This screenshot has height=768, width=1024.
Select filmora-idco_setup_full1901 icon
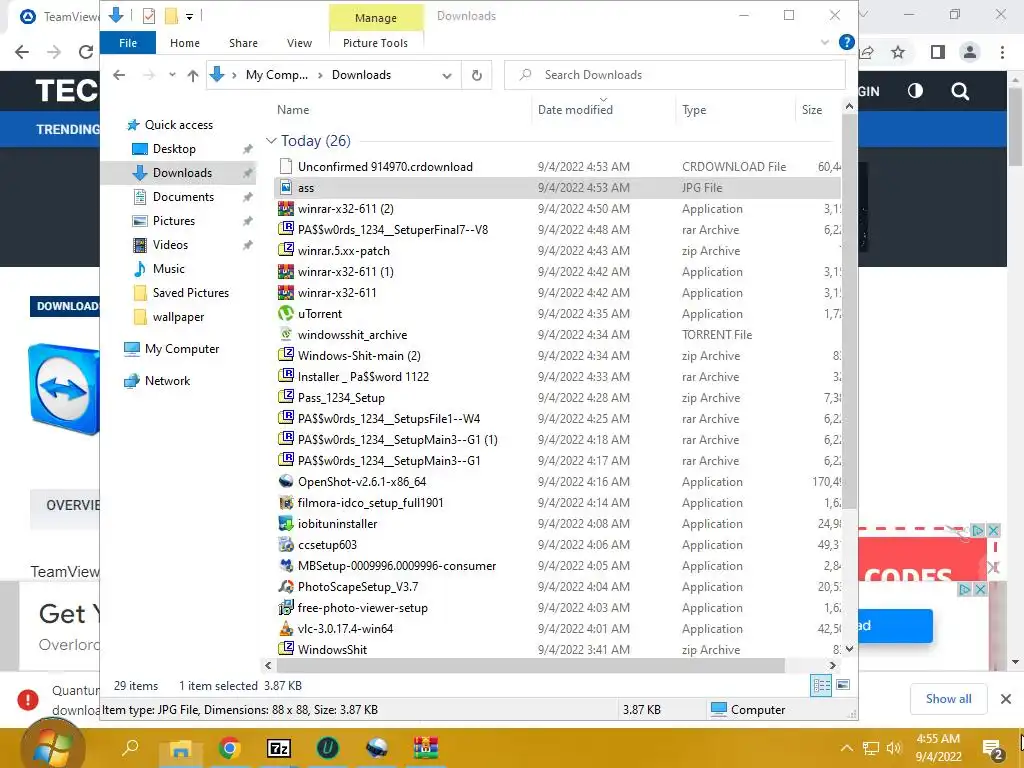tap(285, 502)
